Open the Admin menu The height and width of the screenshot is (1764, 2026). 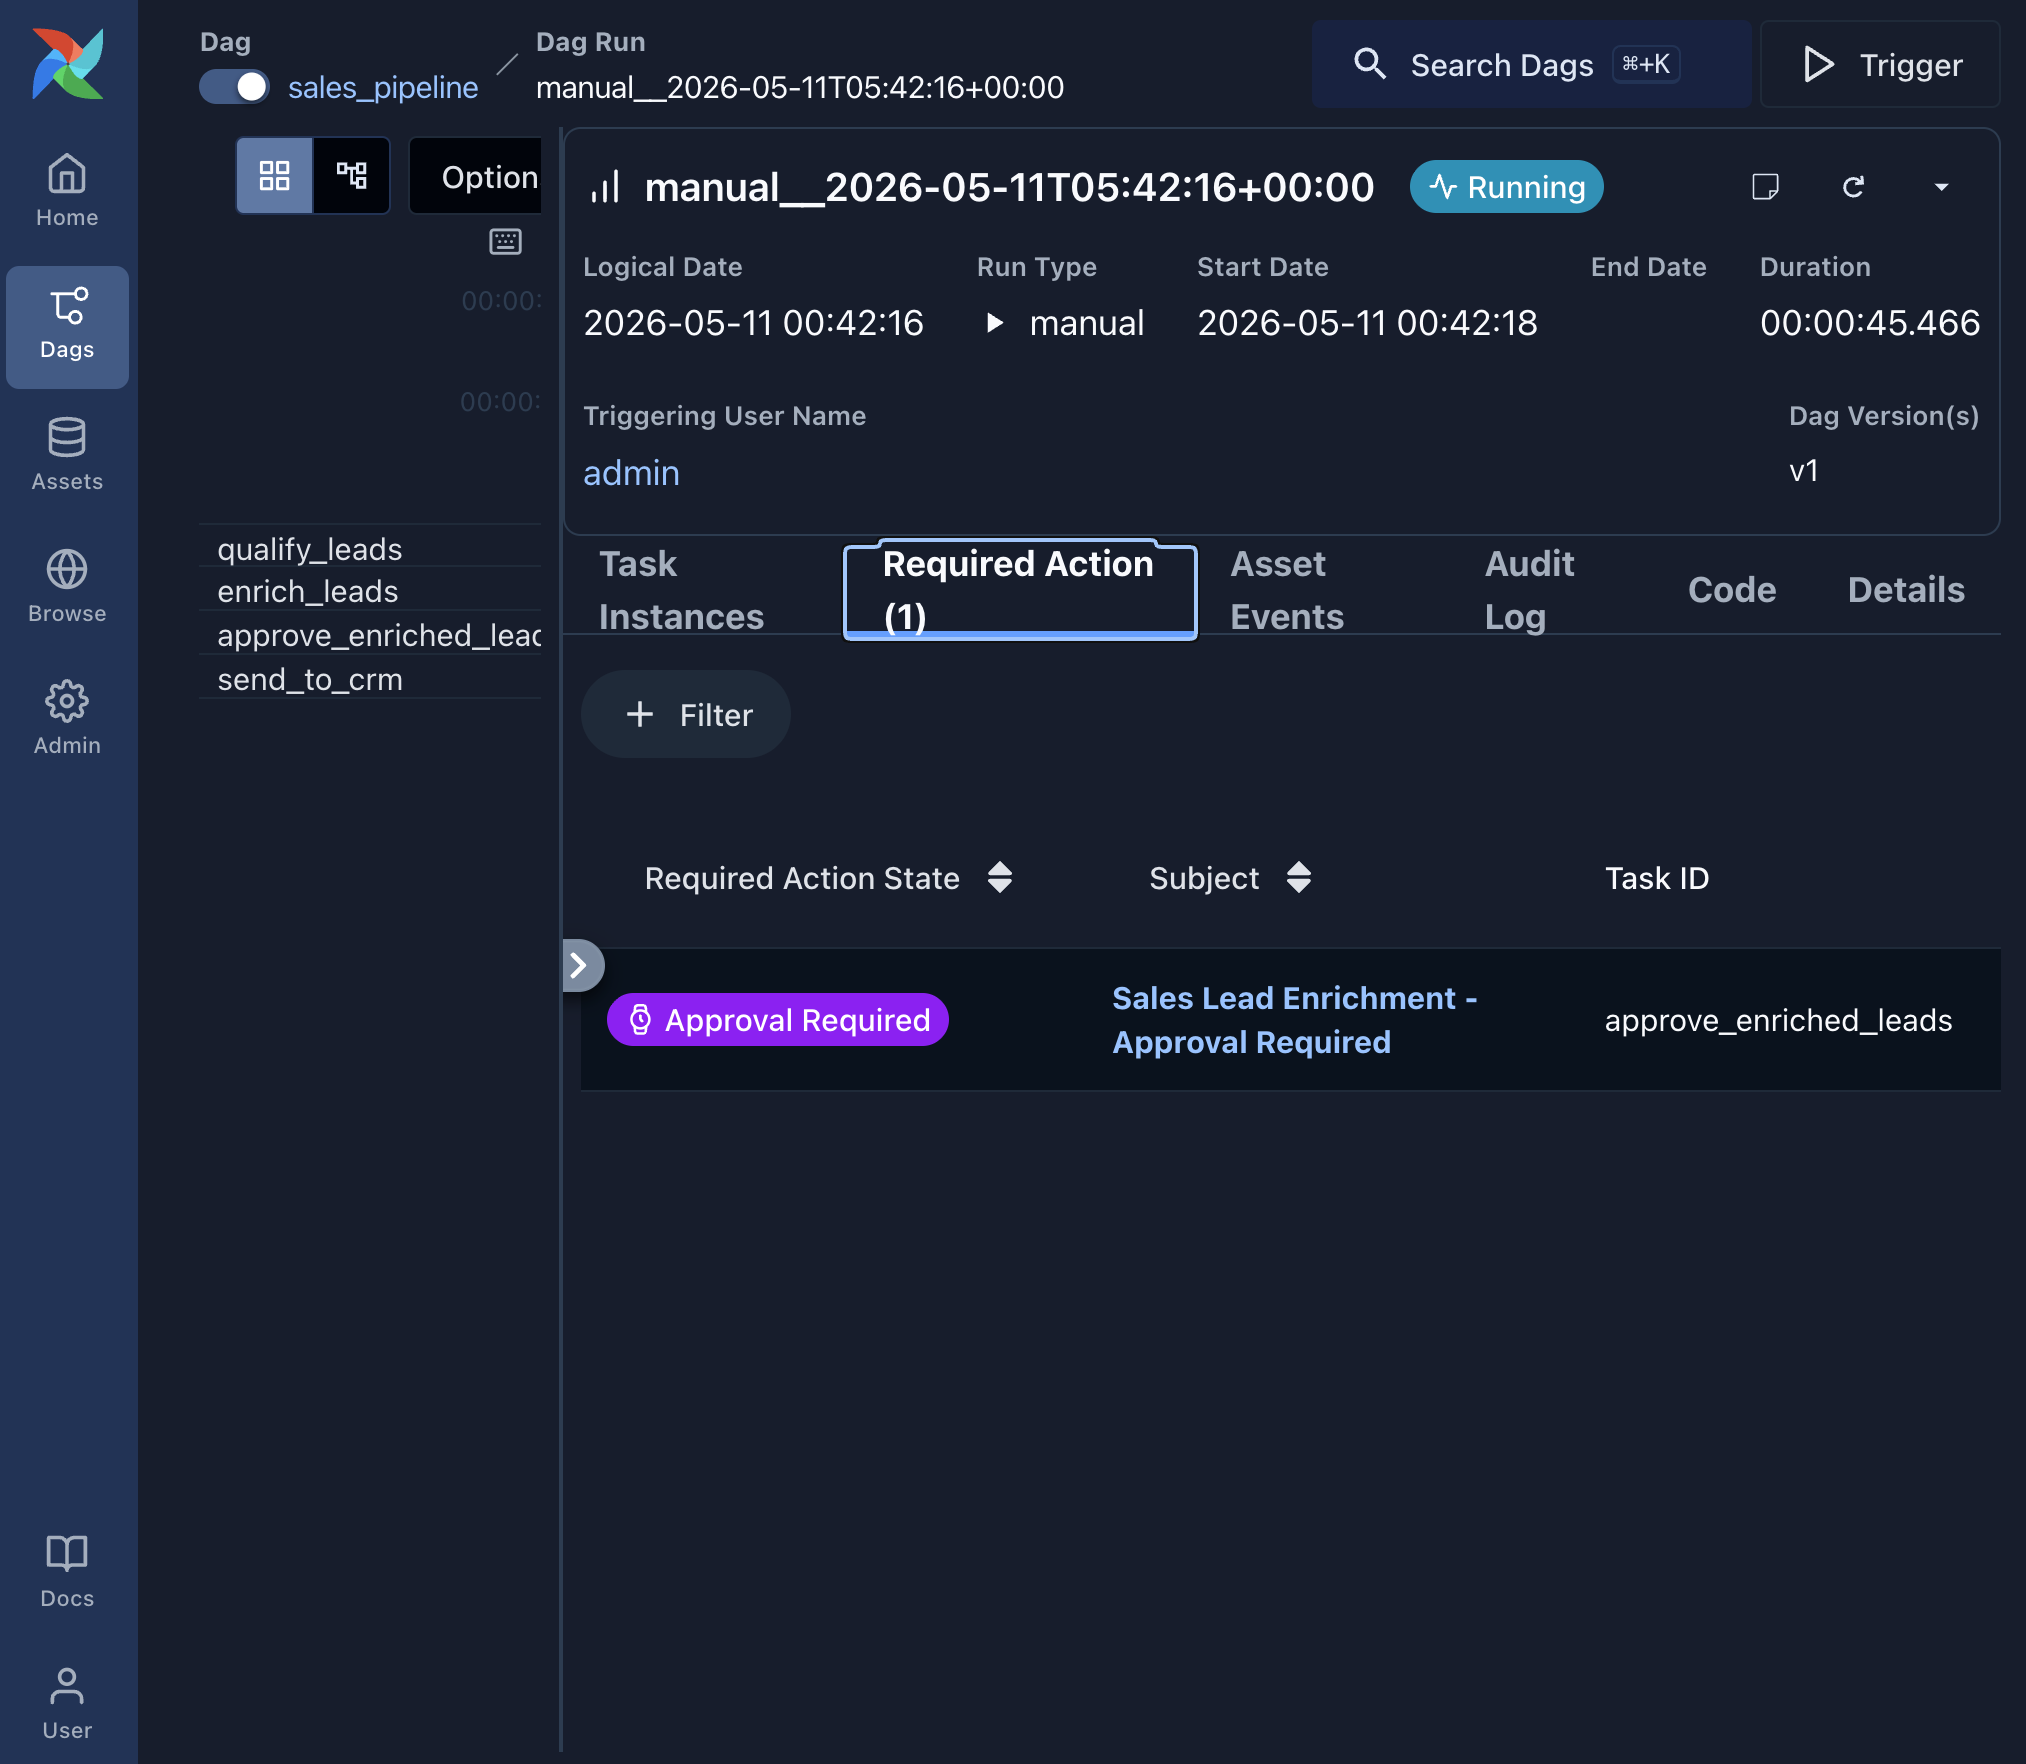[x=67, y=720]
